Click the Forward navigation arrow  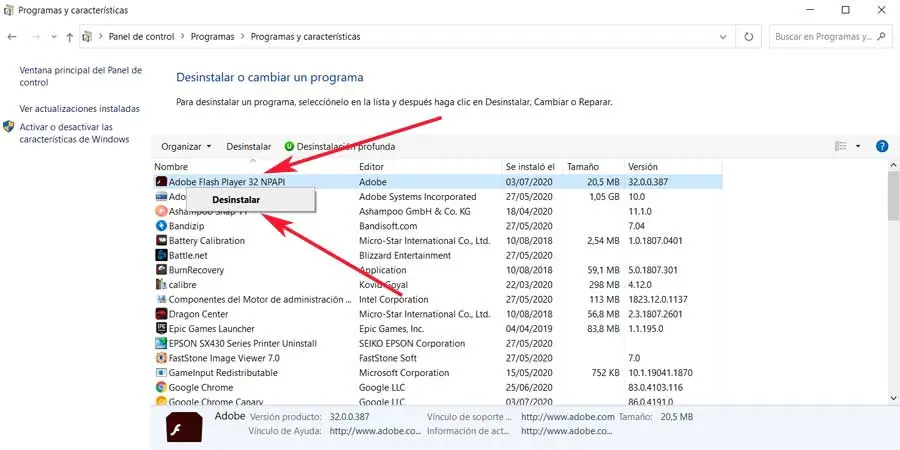tap(36, 37)
